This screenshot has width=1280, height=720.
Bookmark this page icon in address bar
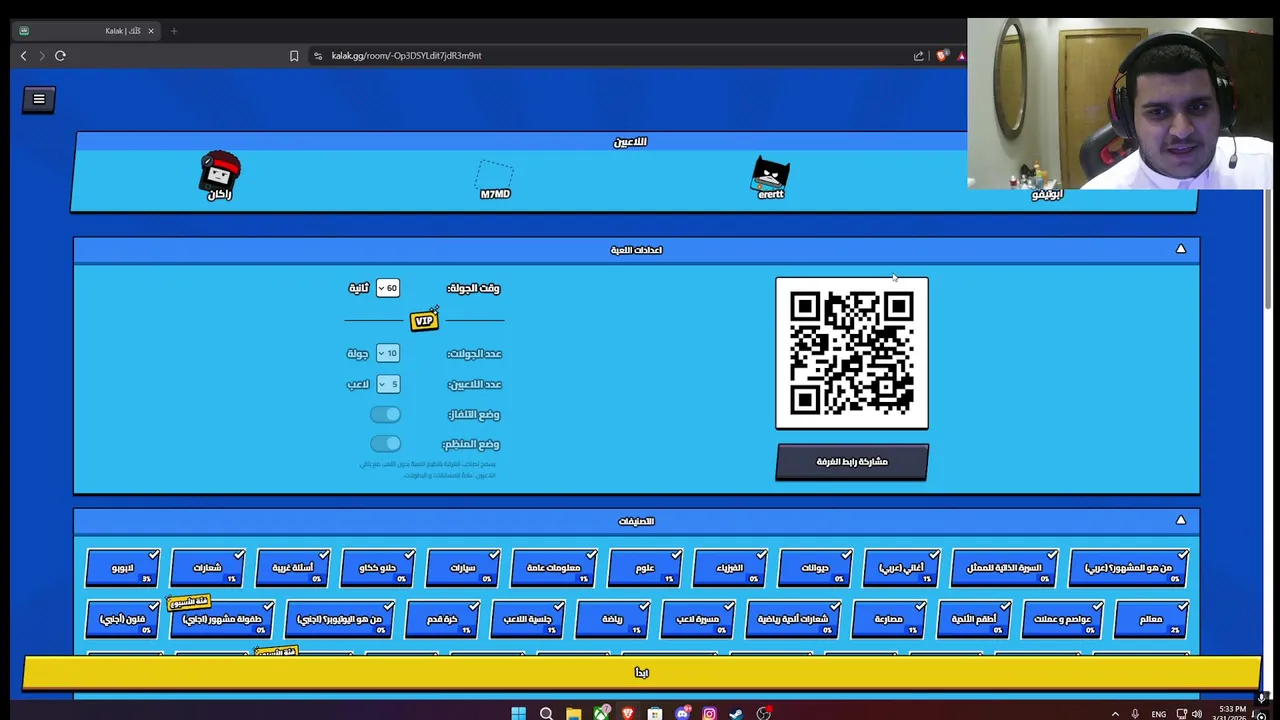point(294,56)
